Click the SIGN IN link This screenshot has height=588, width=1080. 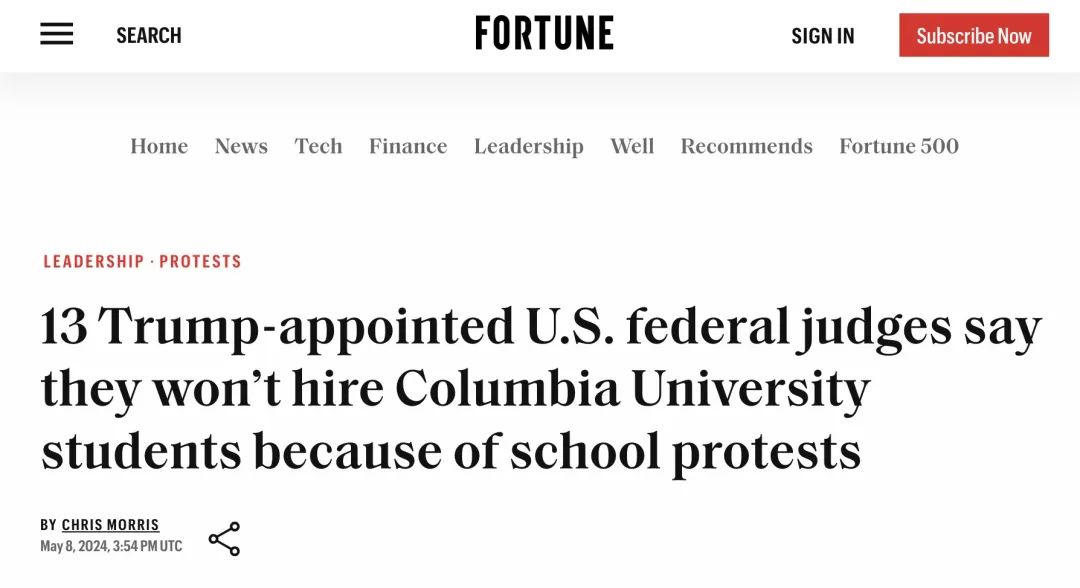coord(822,36)
